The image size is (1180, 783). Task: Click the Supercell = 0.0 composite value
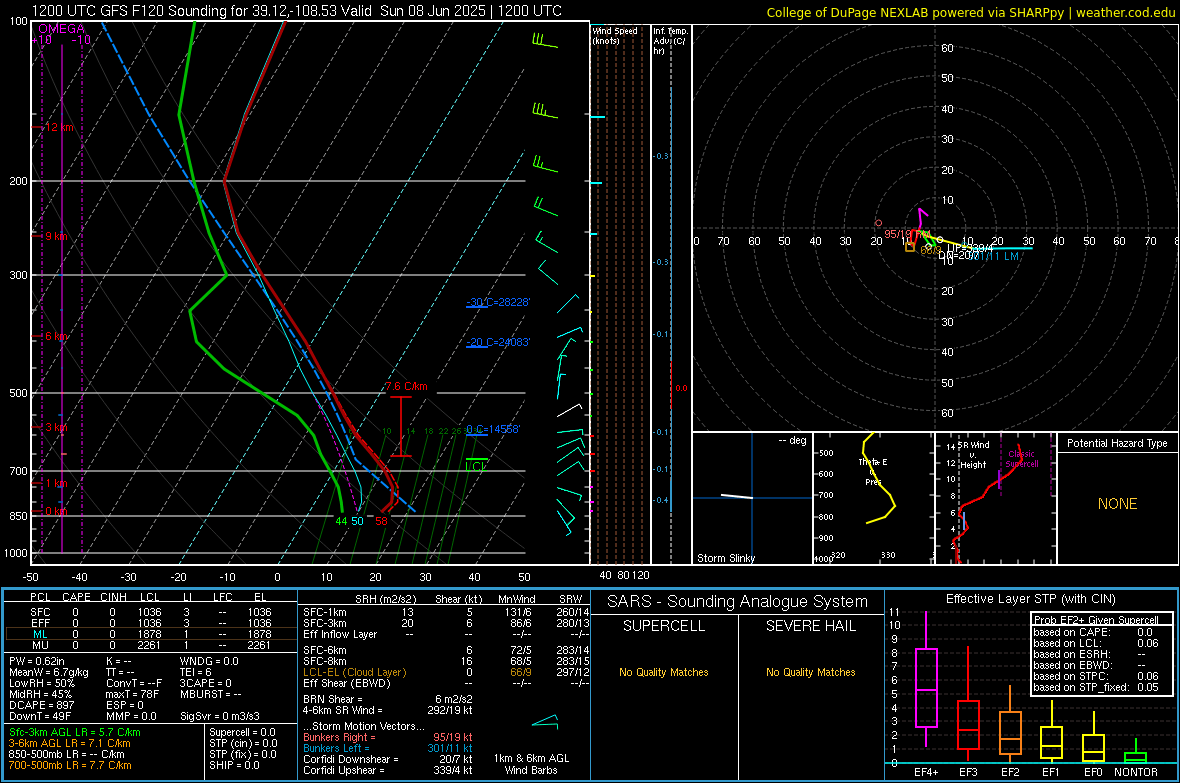[242, 732]
